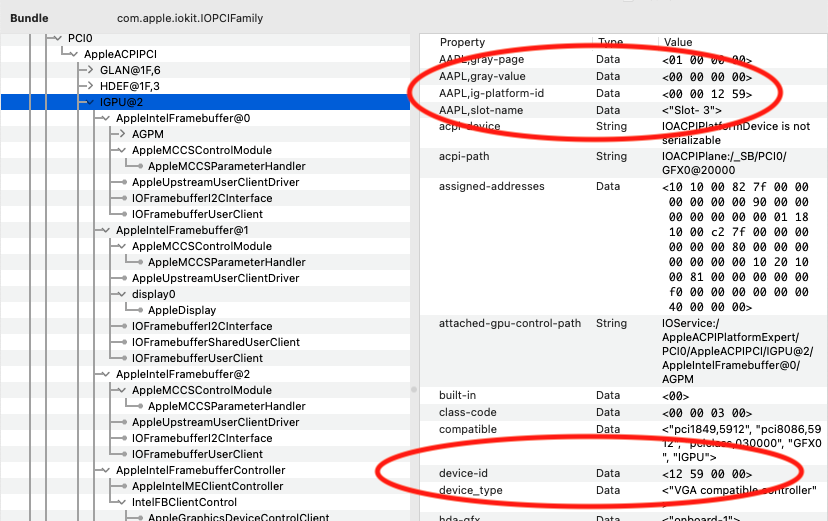Select the device_type property name
This screenshot has height=521, width=828.
point(471,490)
